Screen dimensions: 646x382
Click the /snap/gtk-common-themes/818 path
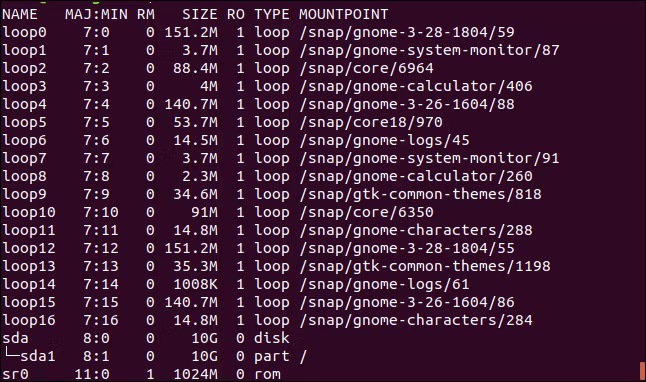point(421,194)
